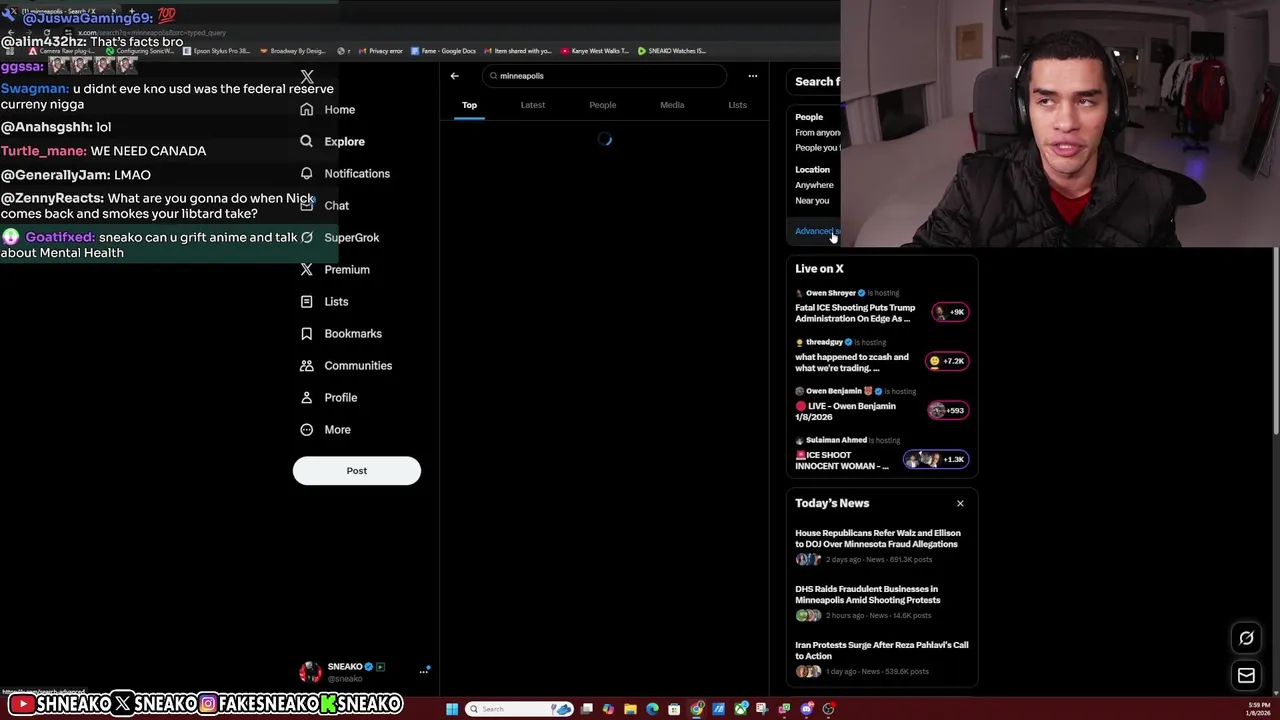1280x720 pixels.
Task: Click the +7.2K listeners badge
Action: click(x=947, y=361)
